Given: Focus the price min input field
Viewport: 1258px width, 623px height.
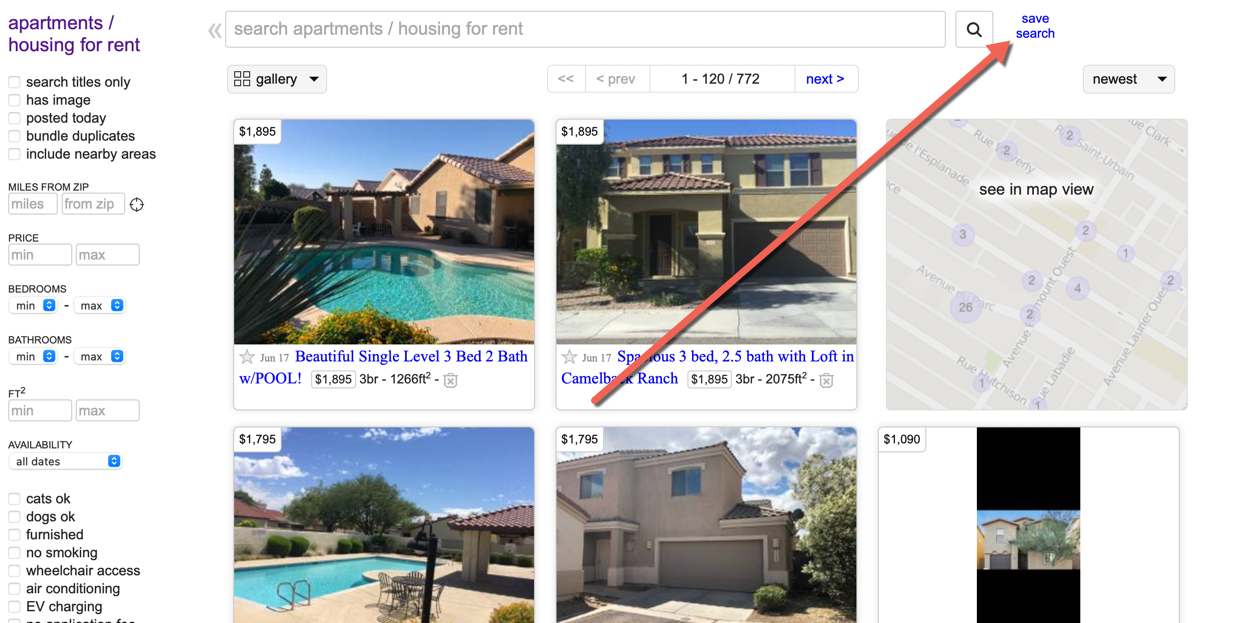Looking at the screenshot, I should click(x=40, y=255).
